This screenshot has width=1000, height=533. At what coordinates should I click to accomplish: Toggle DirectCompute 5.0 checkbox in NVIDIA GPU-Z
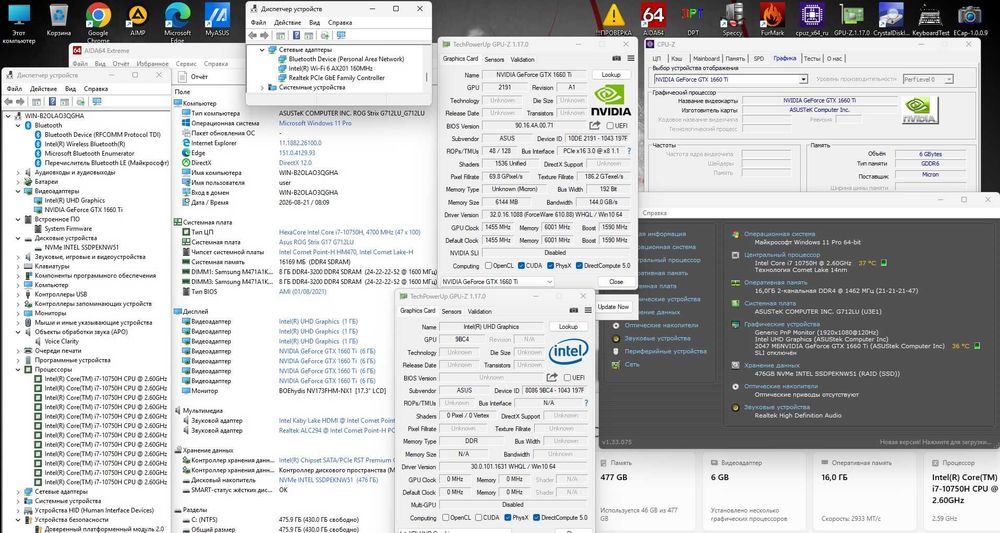(579, 266)
